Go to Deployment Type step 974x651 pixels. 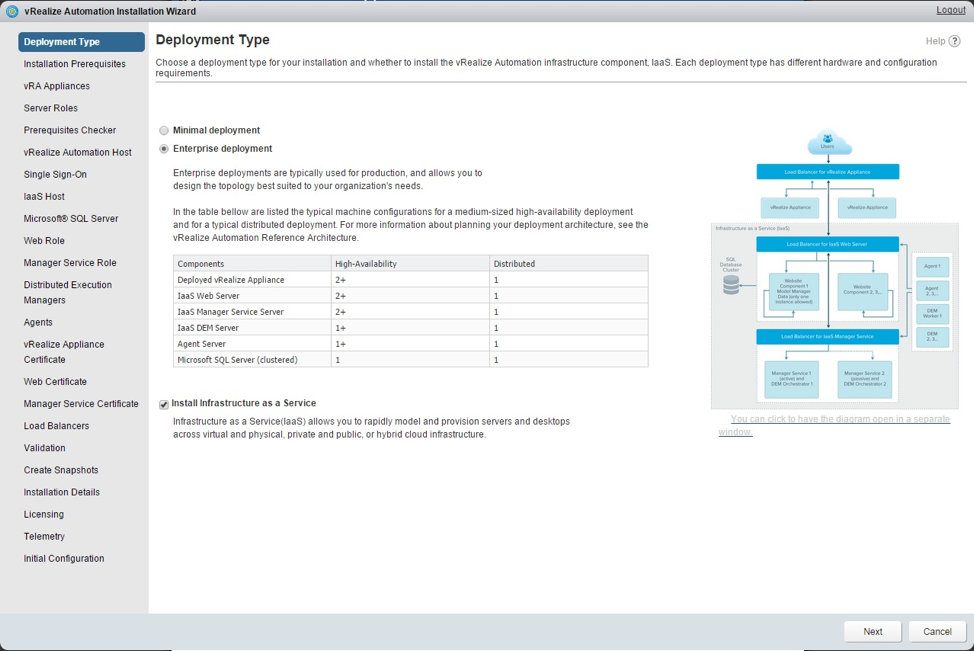[x=81, y=42]
